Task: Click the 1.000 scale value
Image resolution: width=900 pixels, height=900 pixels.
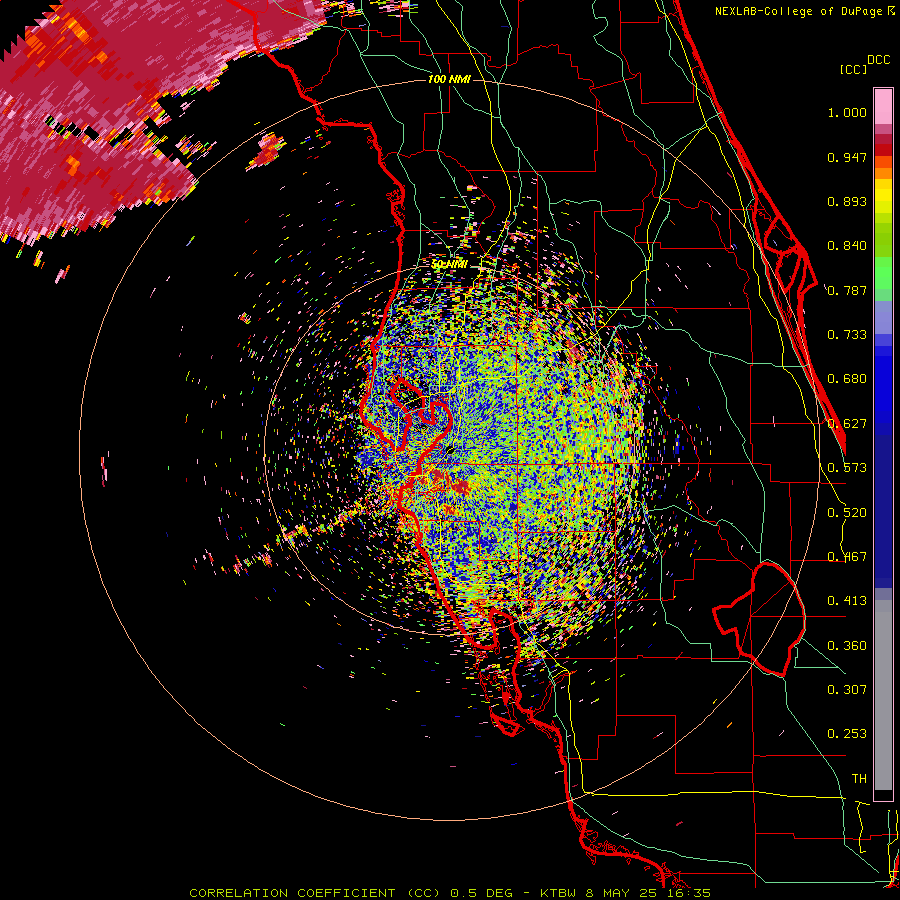Action: pos(847,112)
